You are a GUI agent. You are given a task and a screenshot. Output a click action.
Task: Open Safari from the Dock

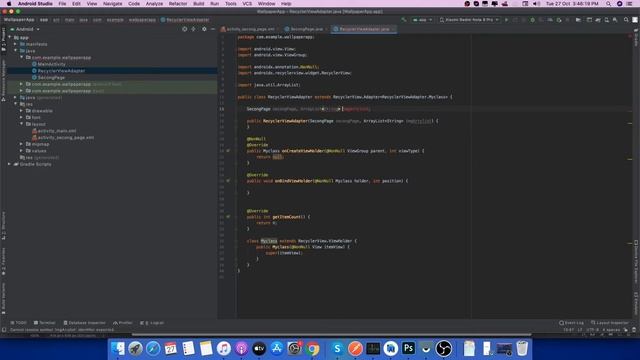[153, 349]
